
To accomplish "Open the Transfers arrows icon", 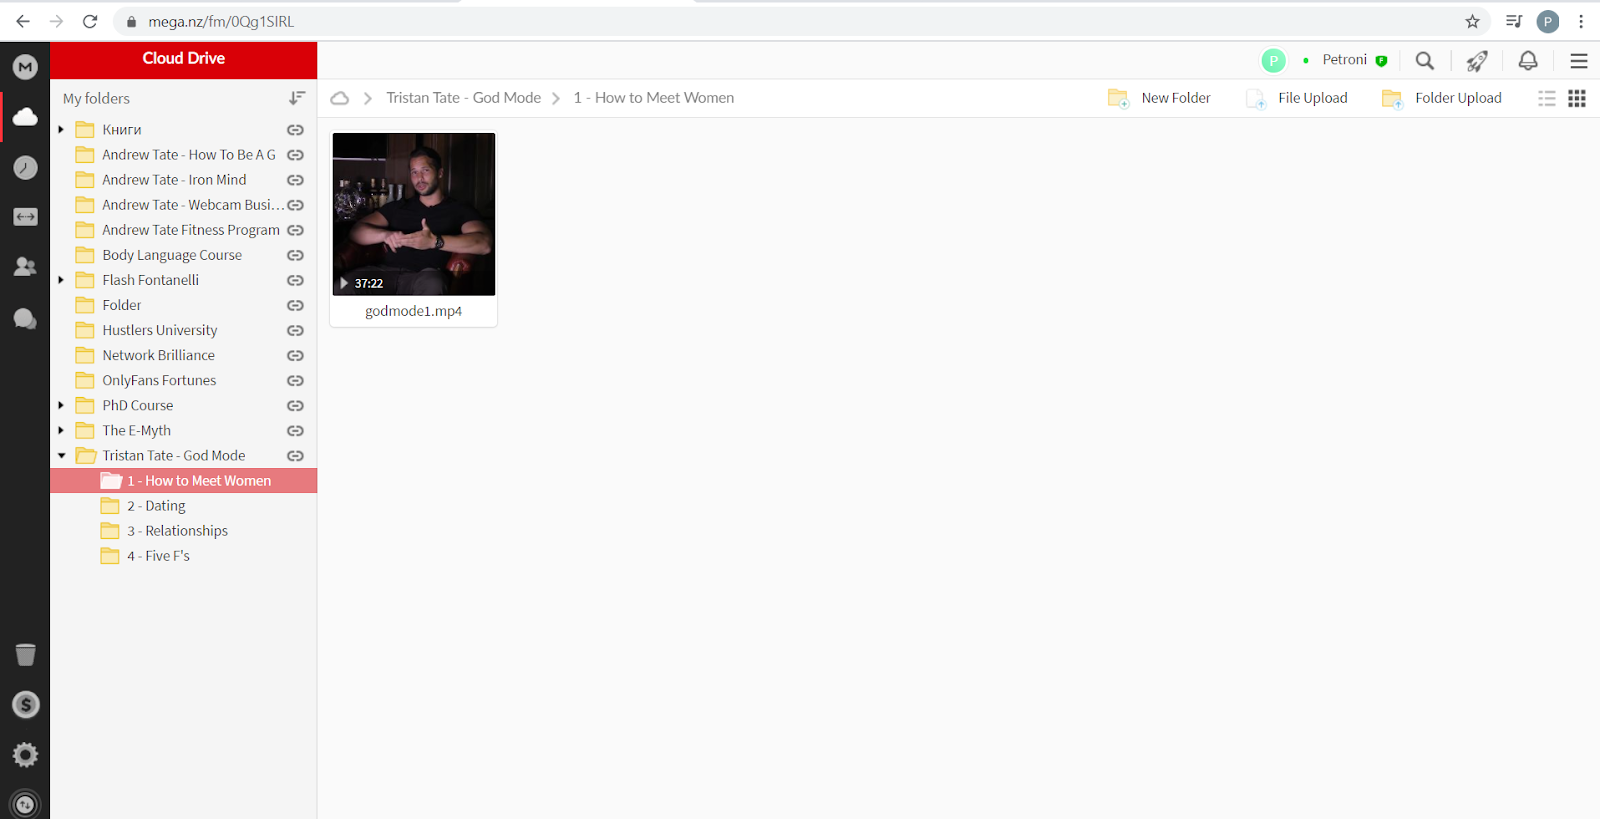I will click(x=25, y=217).
